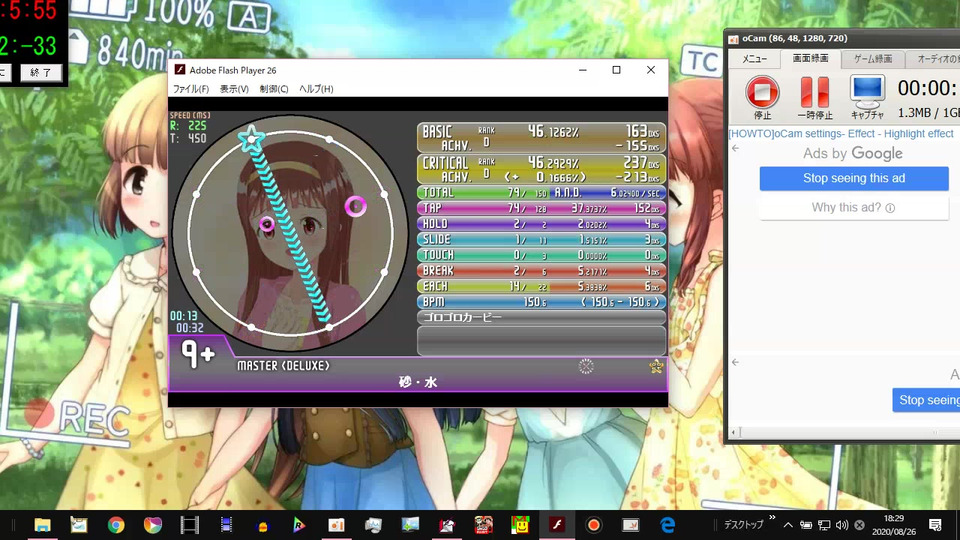Click 'Why this ad?' in the oCam ad

853,208
